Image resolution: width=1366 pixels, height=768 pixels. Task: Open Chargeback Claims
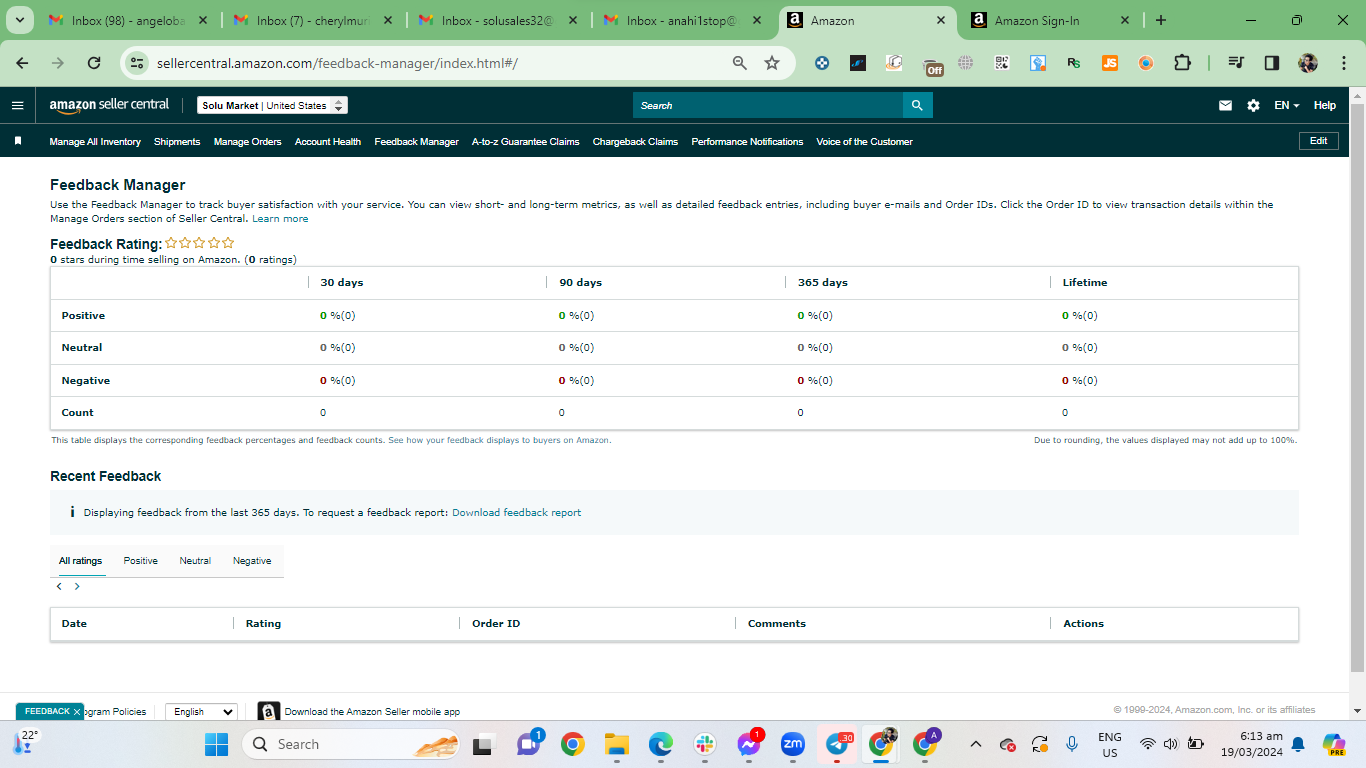[635, 142]
